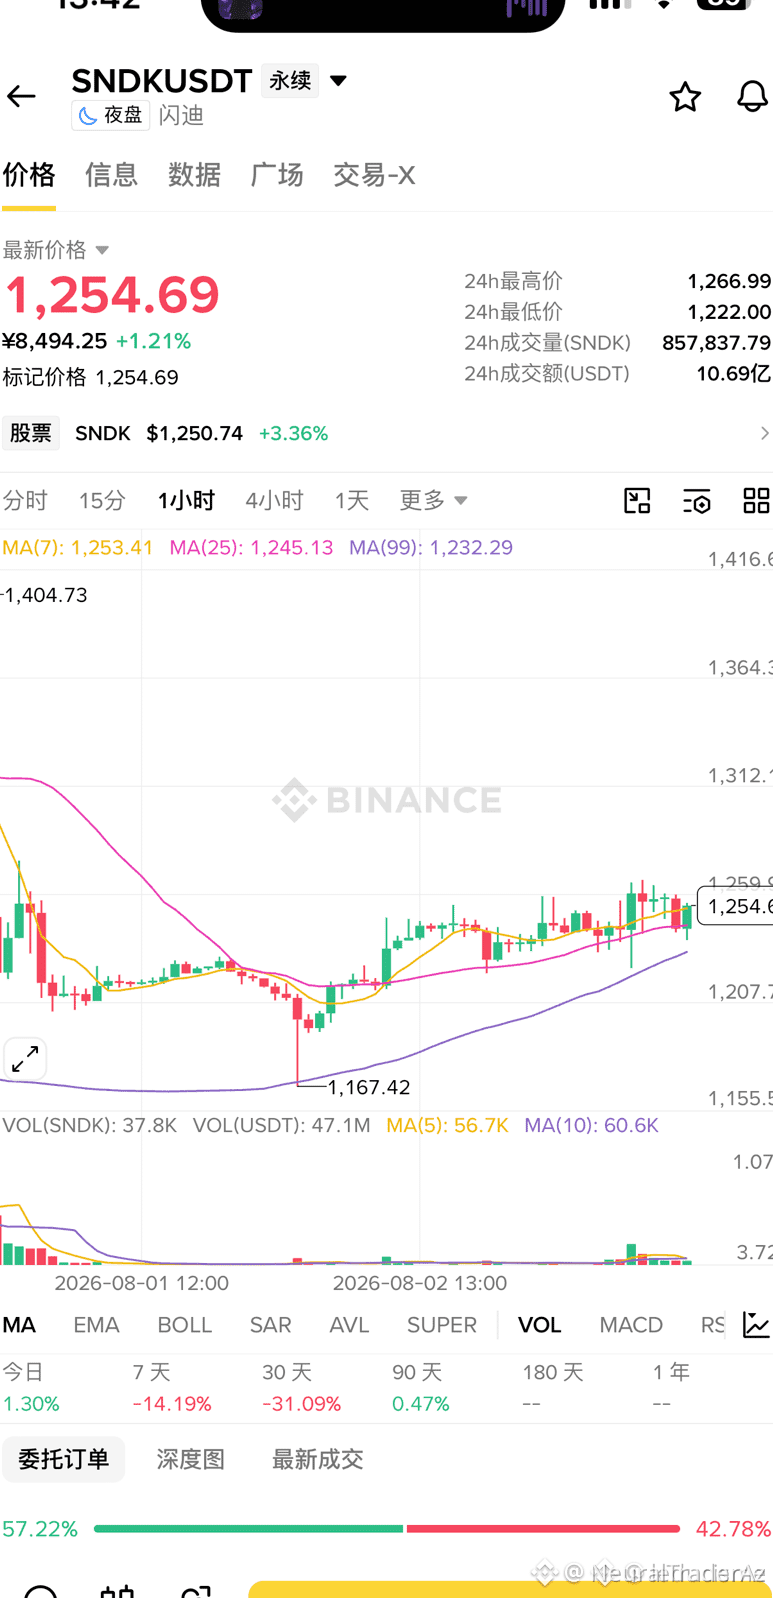Image resolution: width=773 pixels, height=1598 pixels.
Task: Switch to the 数据 tab
Action: (x=194, y=175)
